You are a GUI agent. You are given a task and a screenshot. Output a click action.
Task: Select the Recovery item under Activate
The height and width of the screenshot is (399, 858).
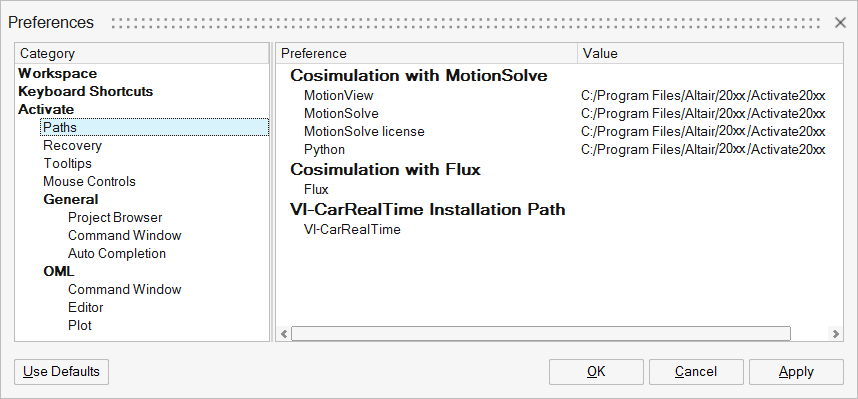[72, 146]
